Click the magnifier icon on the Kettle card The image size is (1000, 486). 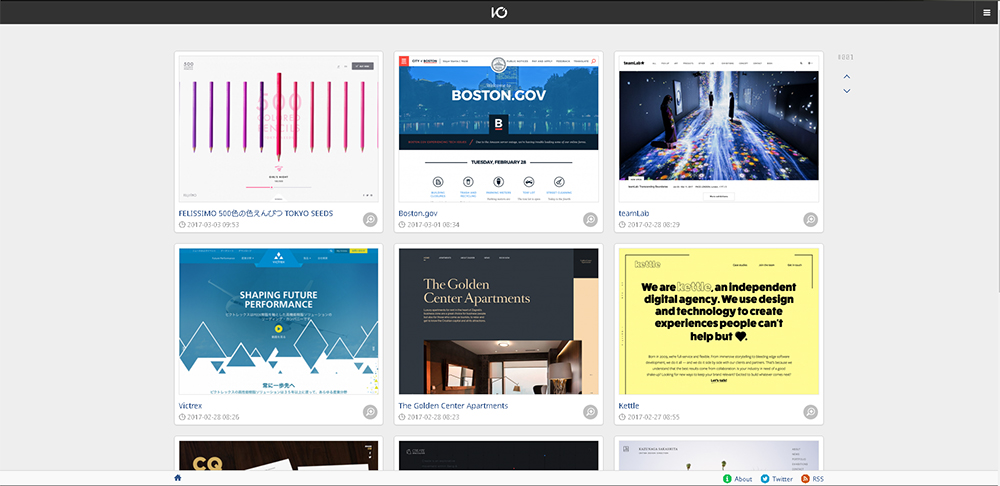[810, 412]
